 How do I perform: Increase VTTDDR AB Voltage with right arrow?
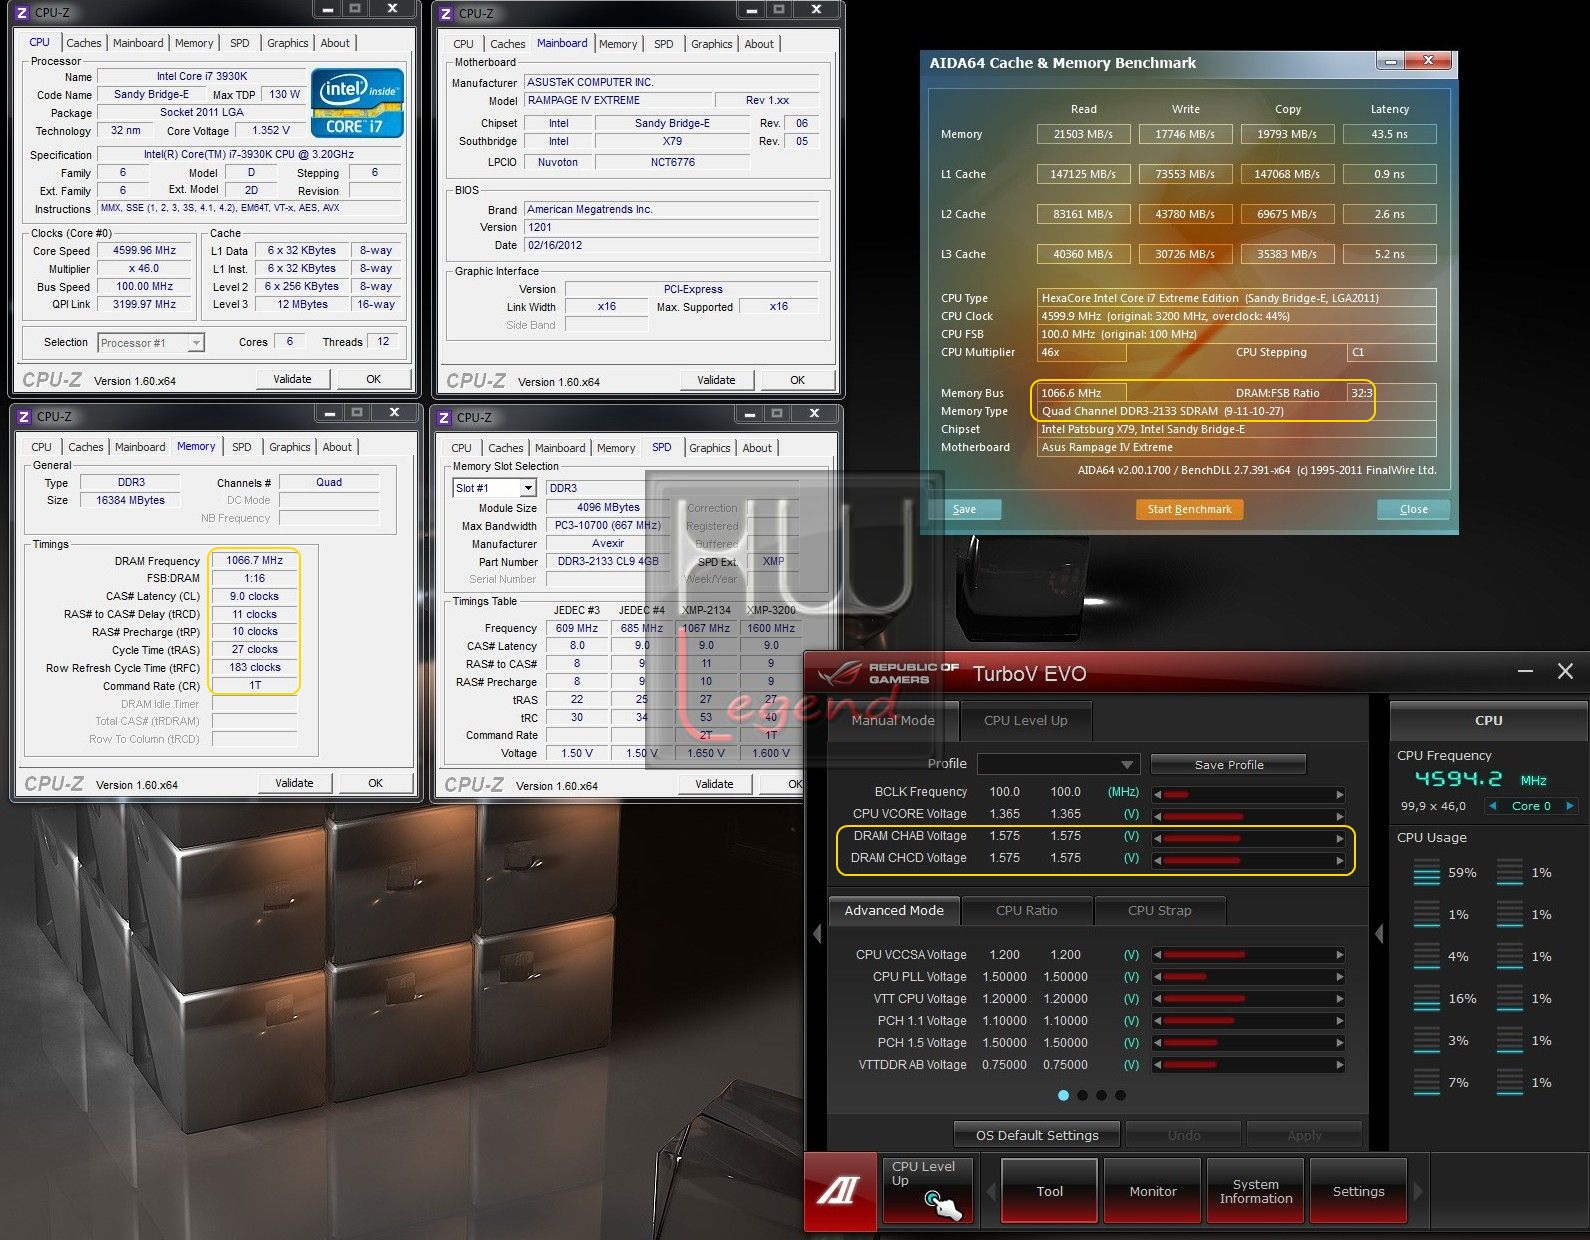coord(1340,1066)
